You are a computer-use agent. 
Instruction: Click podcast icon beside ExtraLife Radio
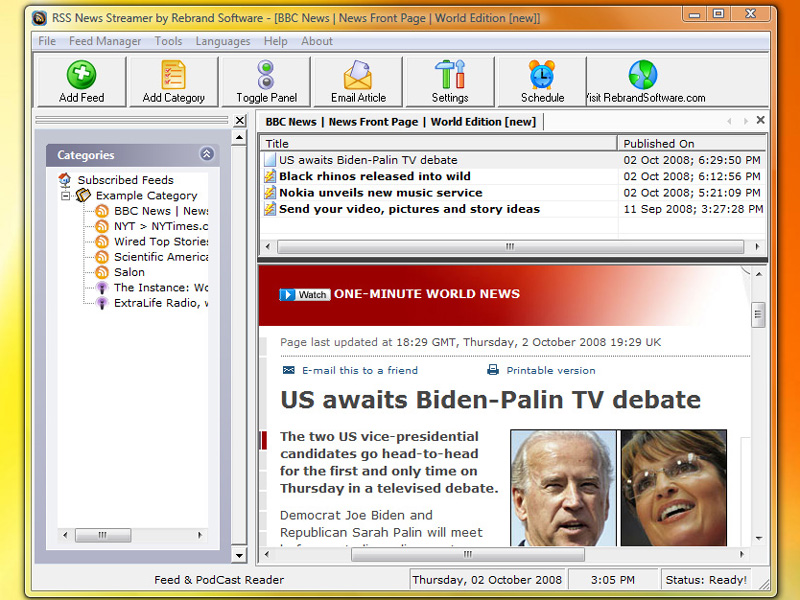[x=102, y=303]
